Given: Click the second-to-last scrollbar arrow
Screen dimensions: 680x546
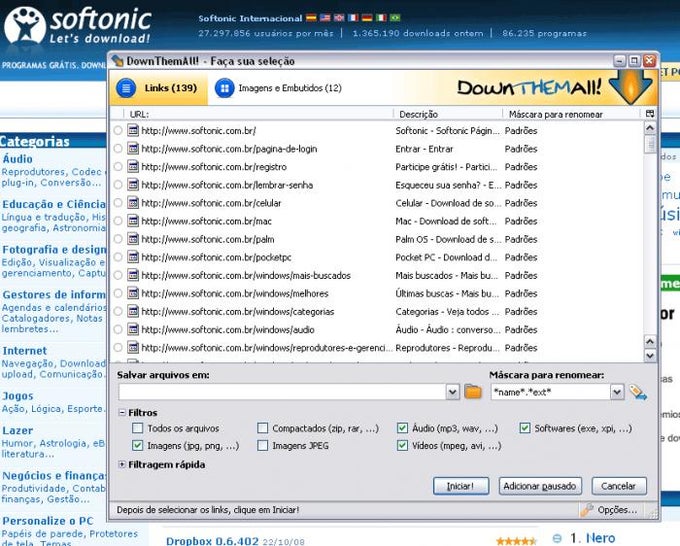Looking at the screenshot, I should tap(650, 342).
